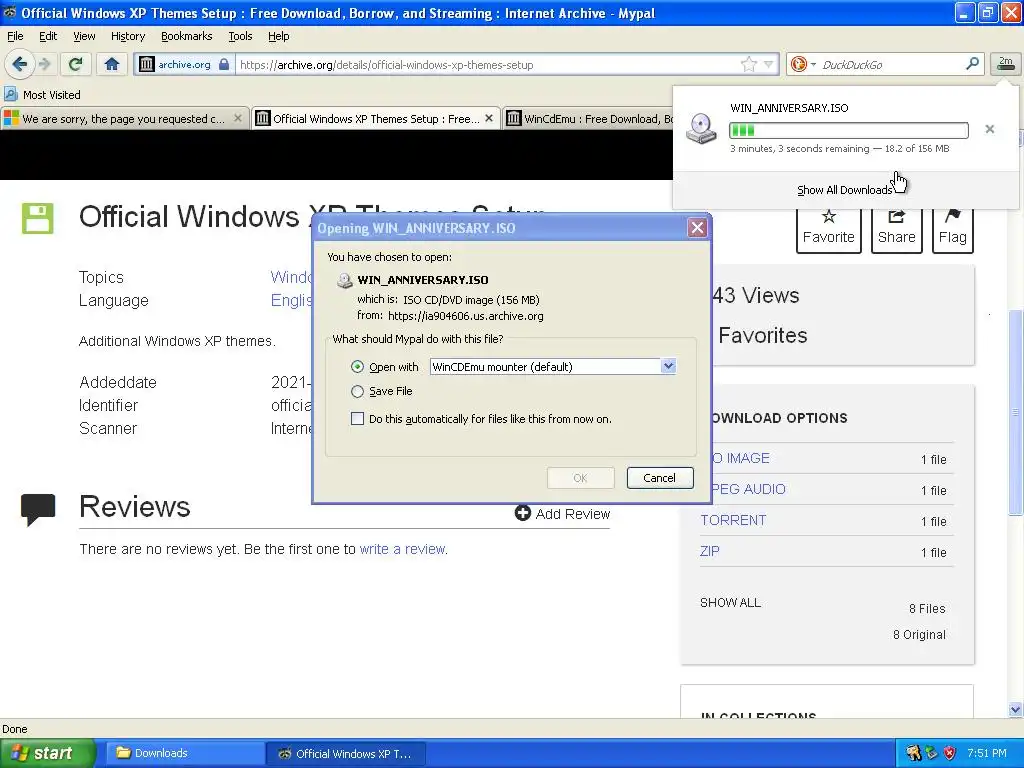1024x768 pixels.
Task: Go back with the browser back arrow
Action: coord(20,64)
